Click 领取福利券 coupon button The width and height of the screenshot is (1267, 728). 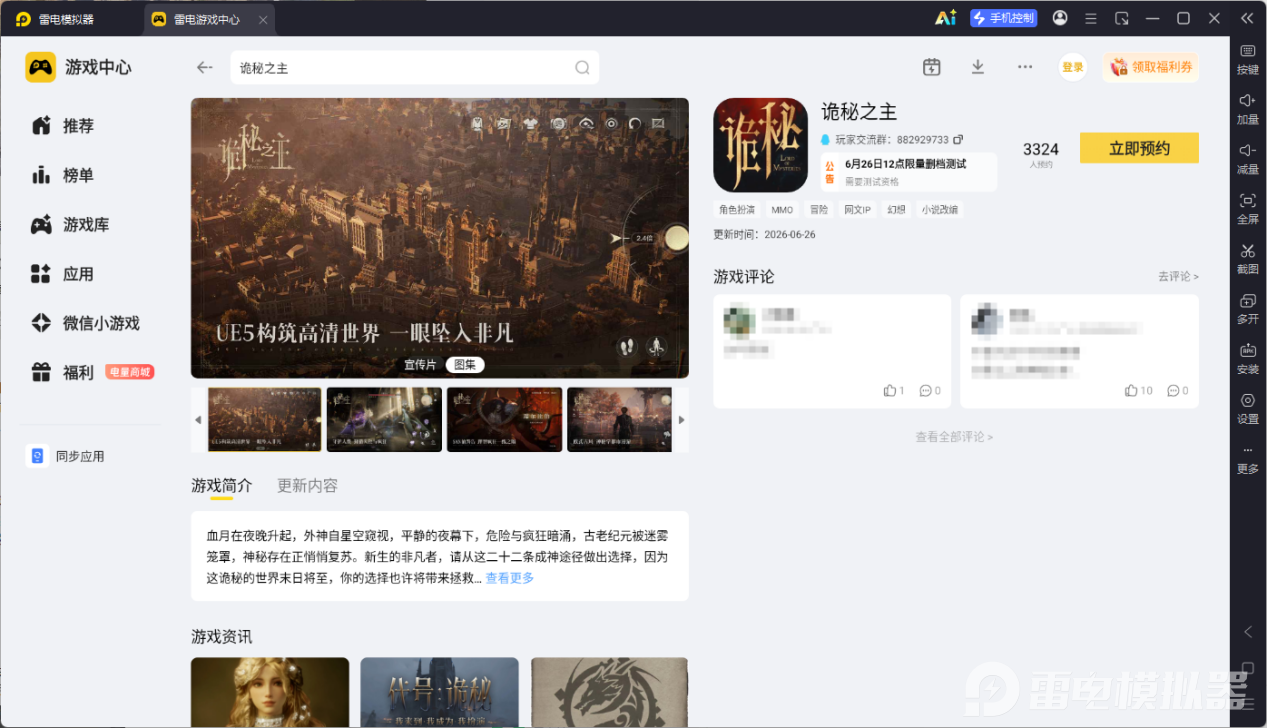(x=1151, y=67)
